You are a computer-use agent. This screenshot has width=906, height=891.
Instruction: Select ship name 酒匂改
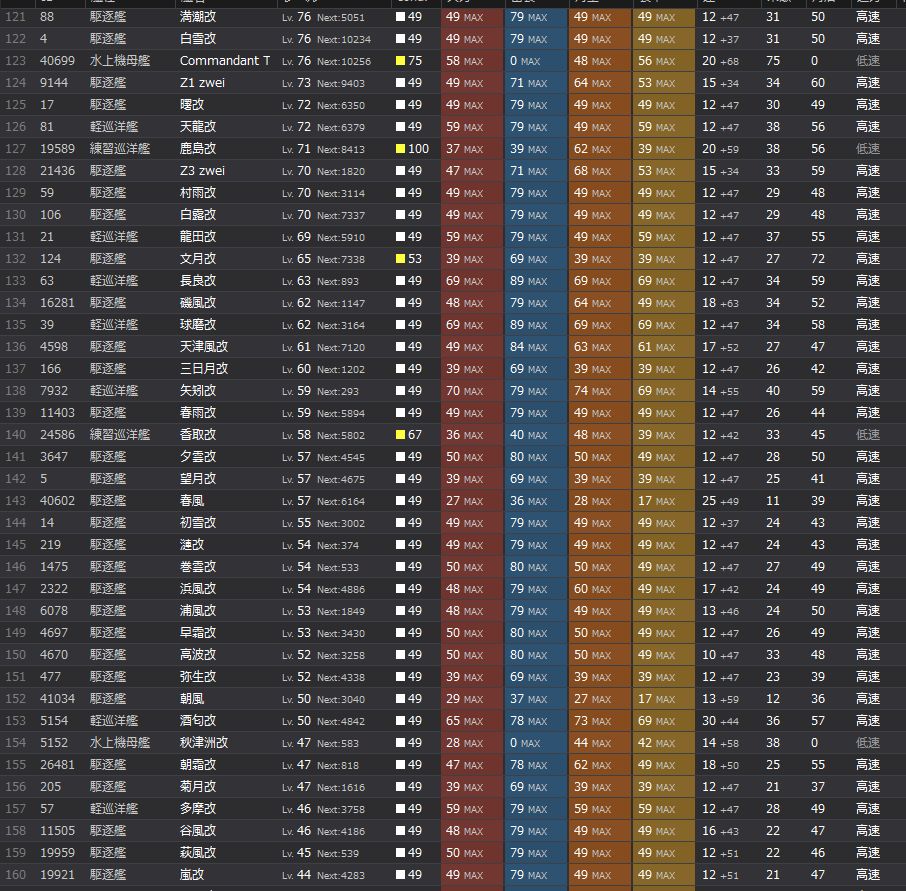(198, 721)
